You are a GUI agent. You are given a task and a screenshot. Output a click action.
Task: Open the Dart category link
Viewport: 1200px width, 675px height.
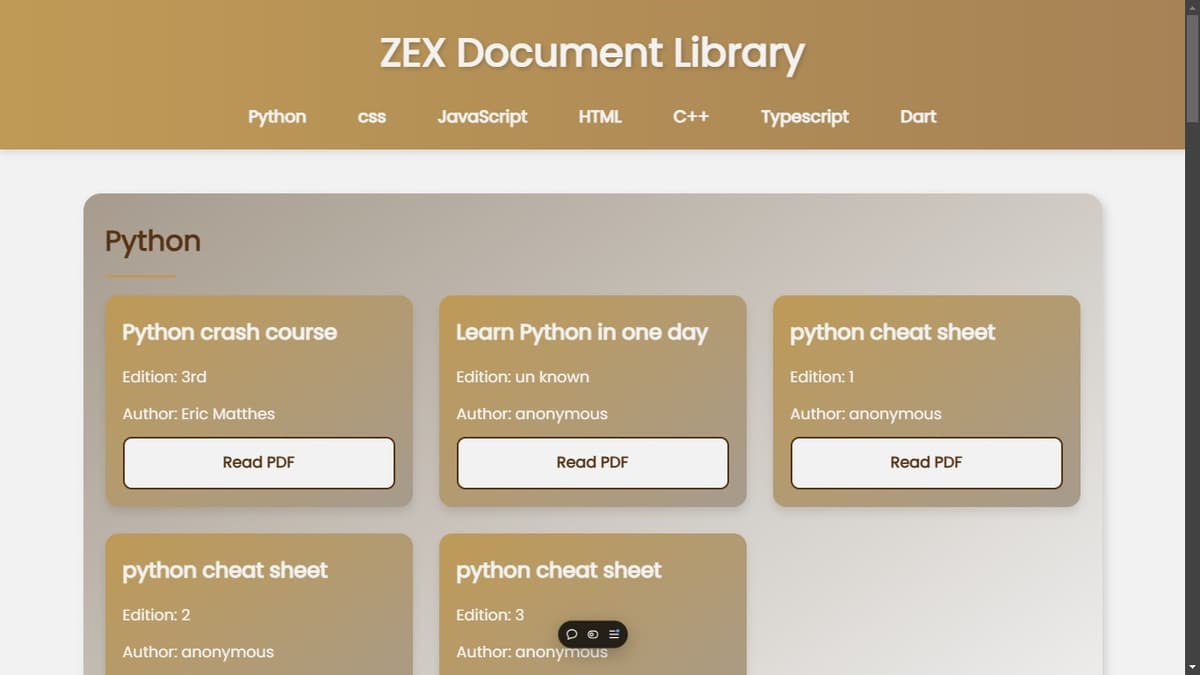pos(917,117)
